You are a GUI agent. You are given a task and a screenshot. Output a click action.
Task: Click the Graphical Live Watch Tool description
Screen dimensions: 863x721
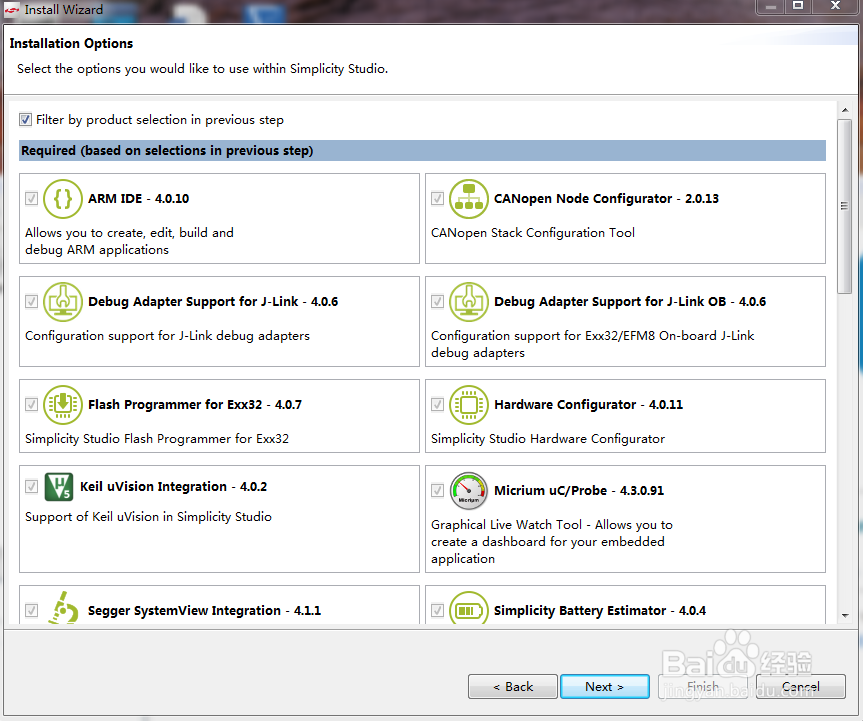pos(551,542)
